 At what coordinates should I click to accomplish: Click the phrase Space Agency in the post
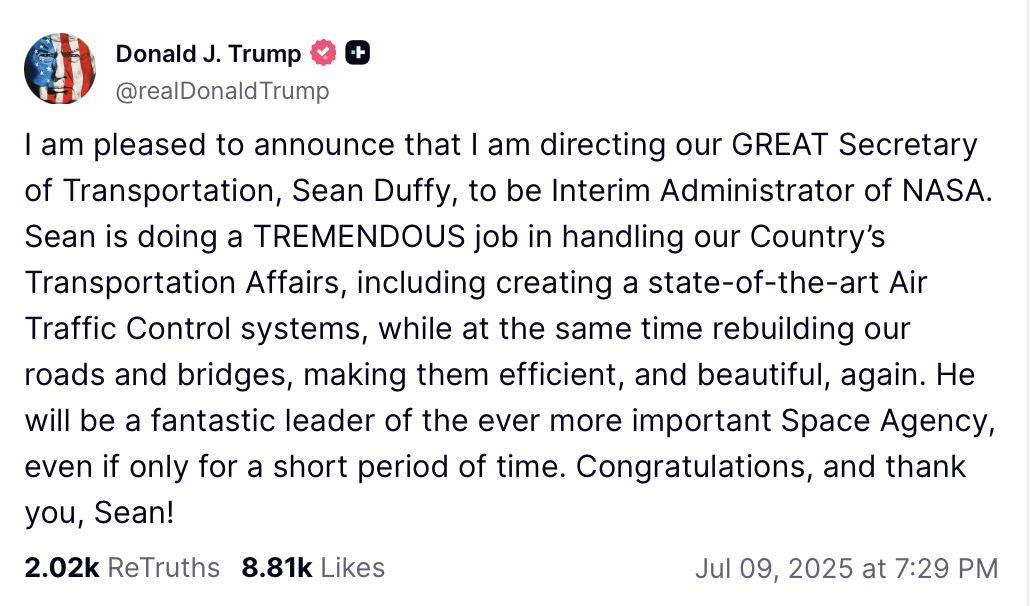[x=888, y=421]
